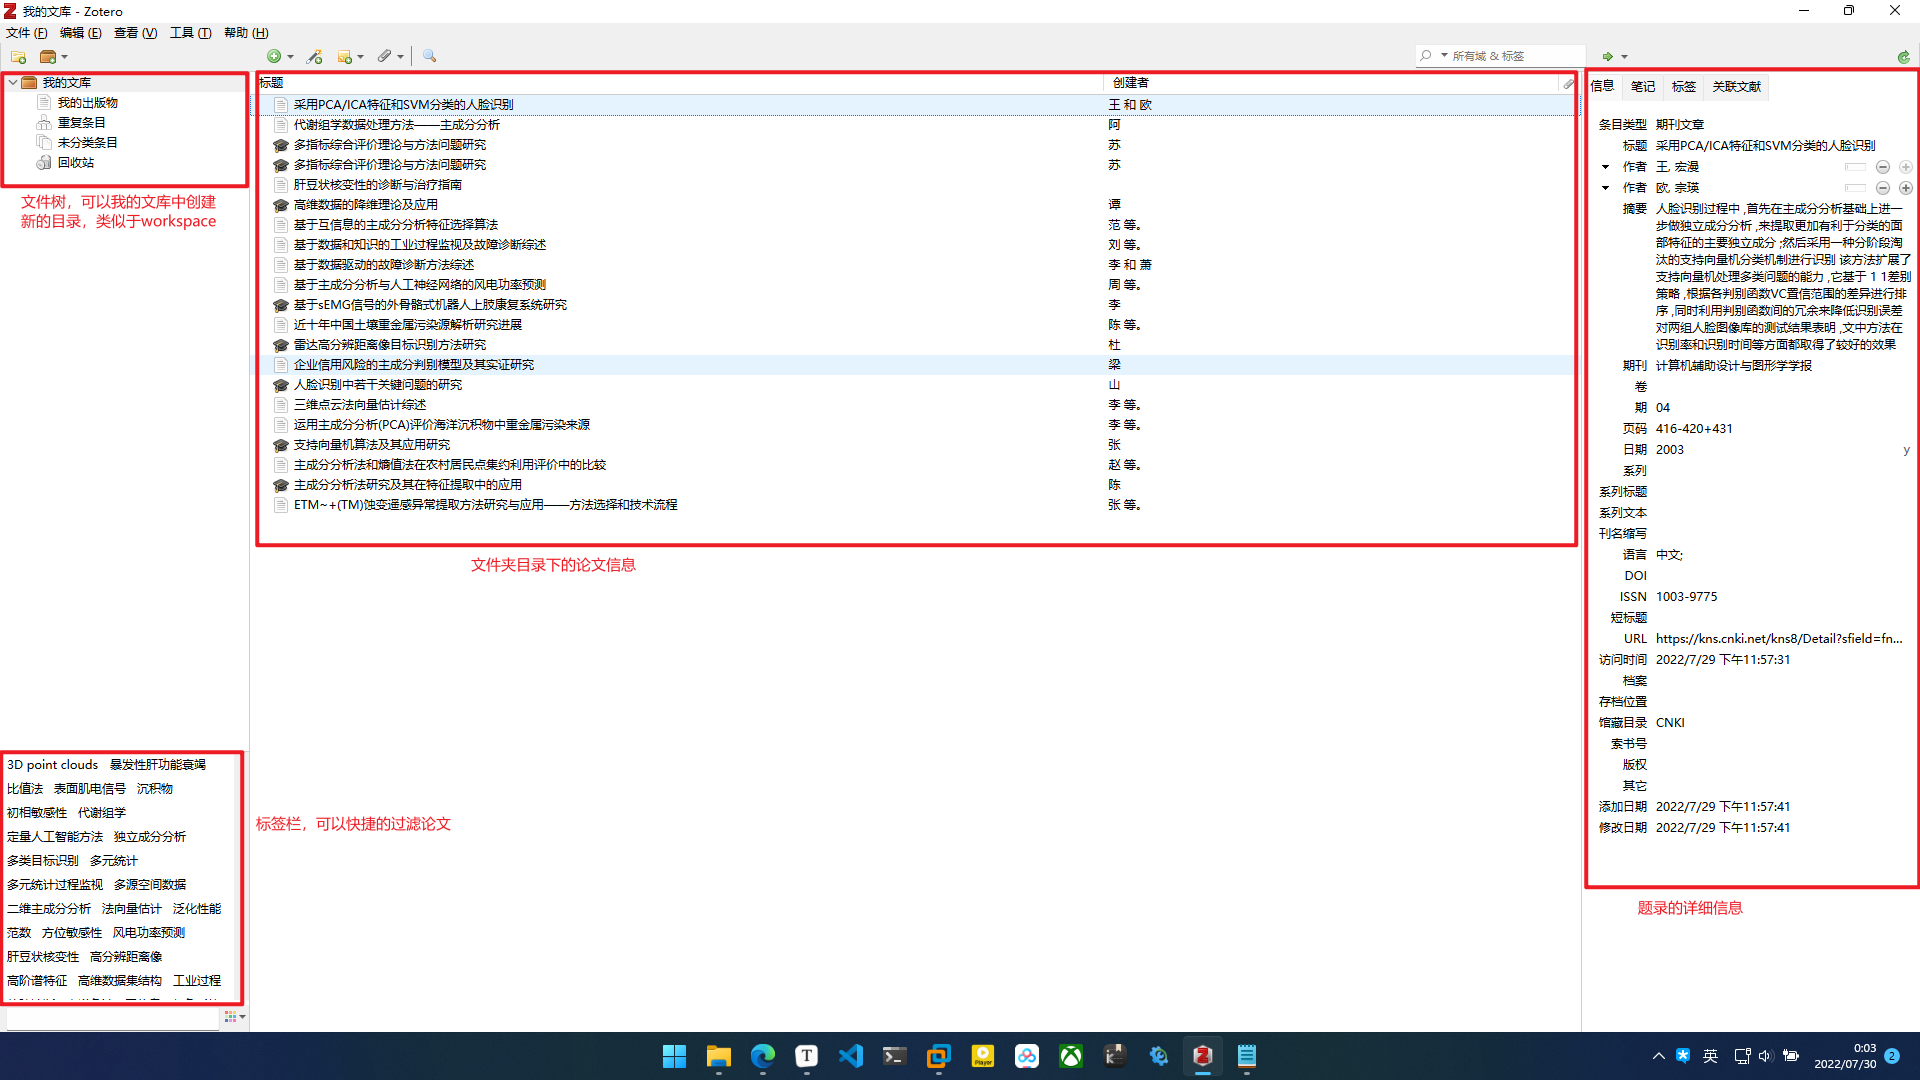The width and height of the screenshot is (1920, 1080).
Task: Select item 代谢组学数据处理方法——主成分分析
Action: 396,125
